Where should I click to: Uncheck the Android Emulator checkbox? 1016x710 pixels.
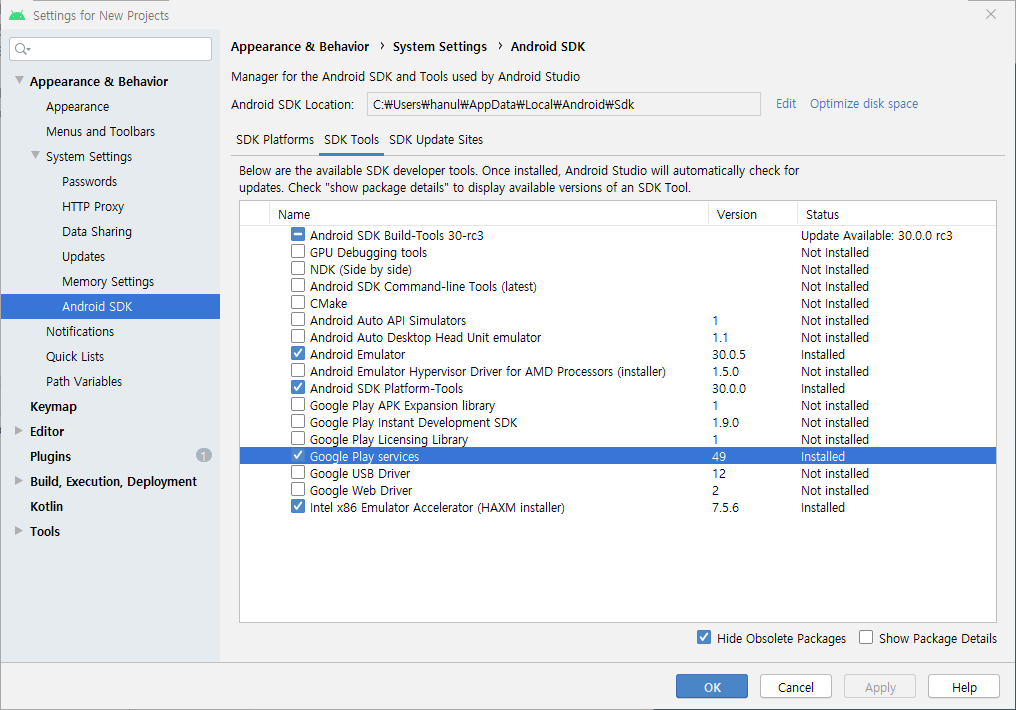tap(297, 353)
